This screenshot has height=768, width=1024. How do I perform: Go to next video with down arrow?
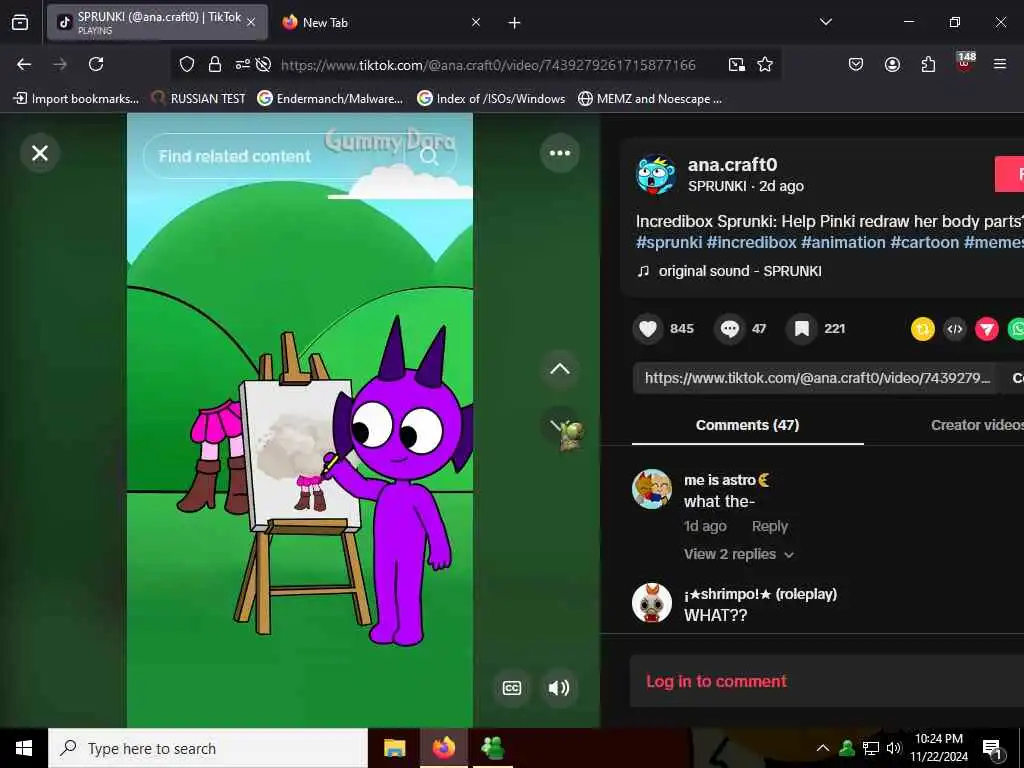click(x=560, y=426)
